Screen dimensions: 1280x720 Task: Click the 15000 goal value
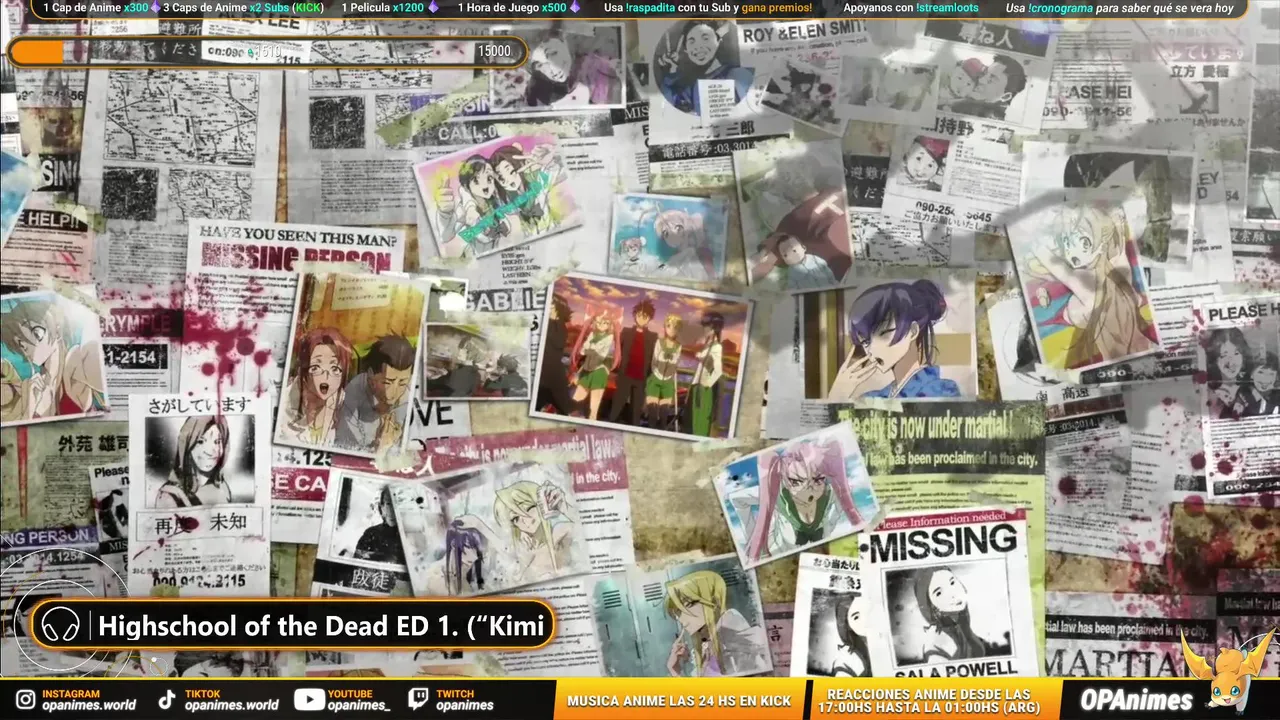point(494,51)
